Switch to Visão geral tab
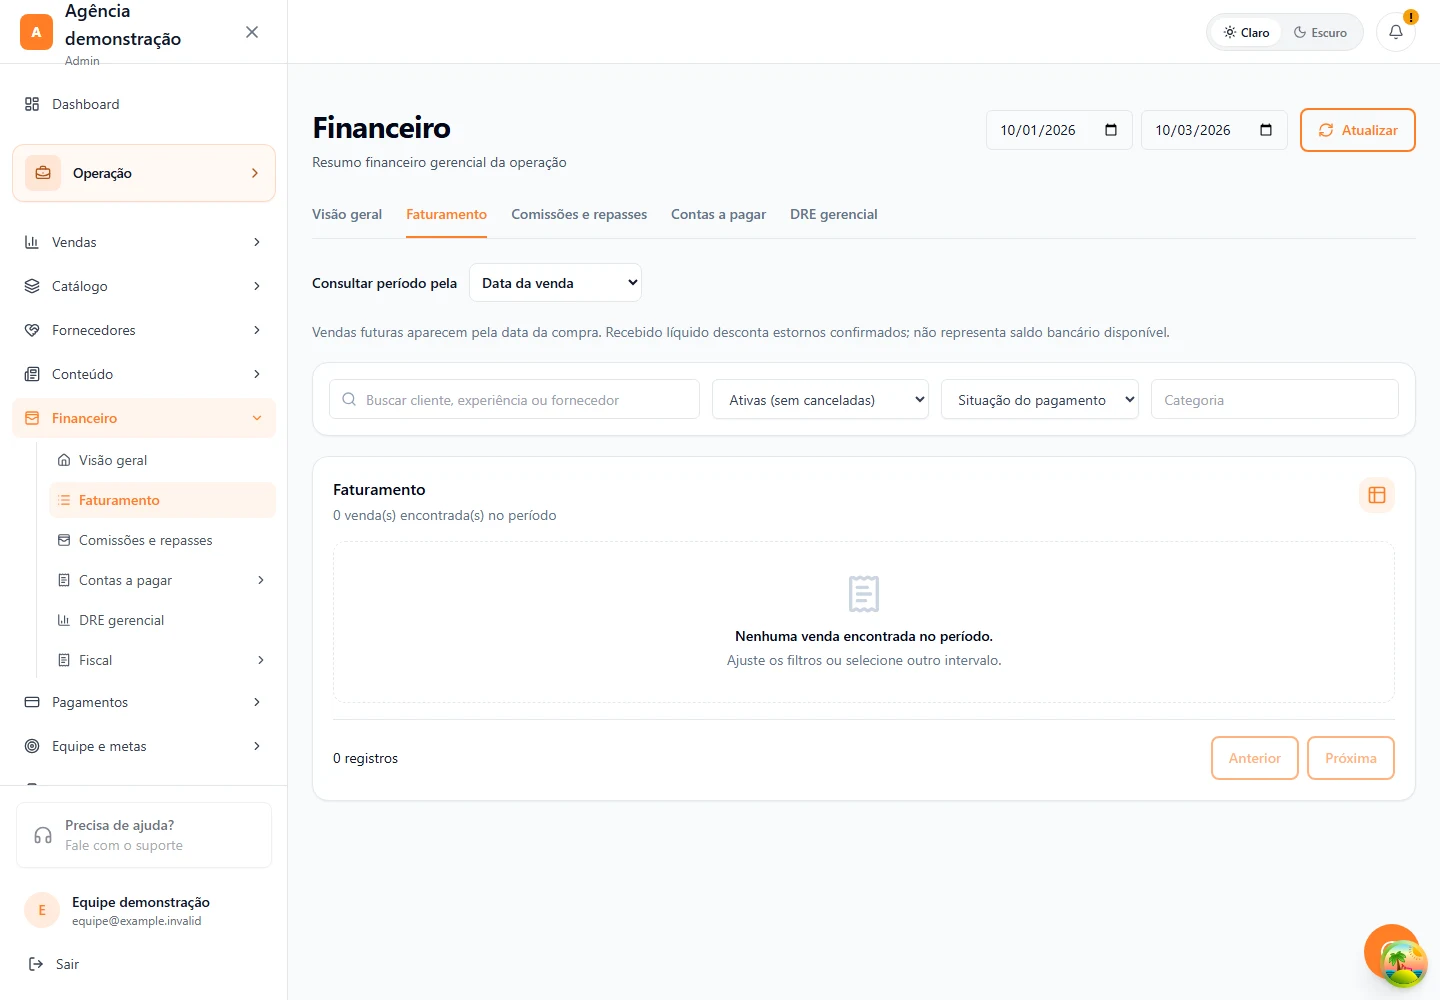This screenshot has height=1000, width=1440. coord(347,214)
